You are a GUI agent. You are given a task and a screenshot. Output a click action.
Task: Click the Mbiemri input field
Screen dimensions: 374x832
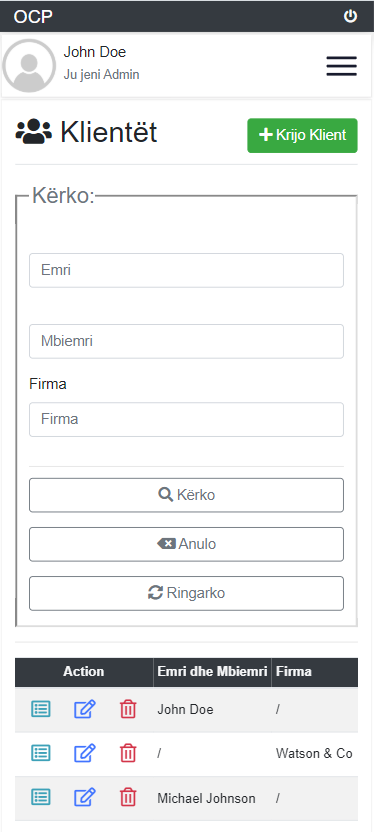click(186, 341)
